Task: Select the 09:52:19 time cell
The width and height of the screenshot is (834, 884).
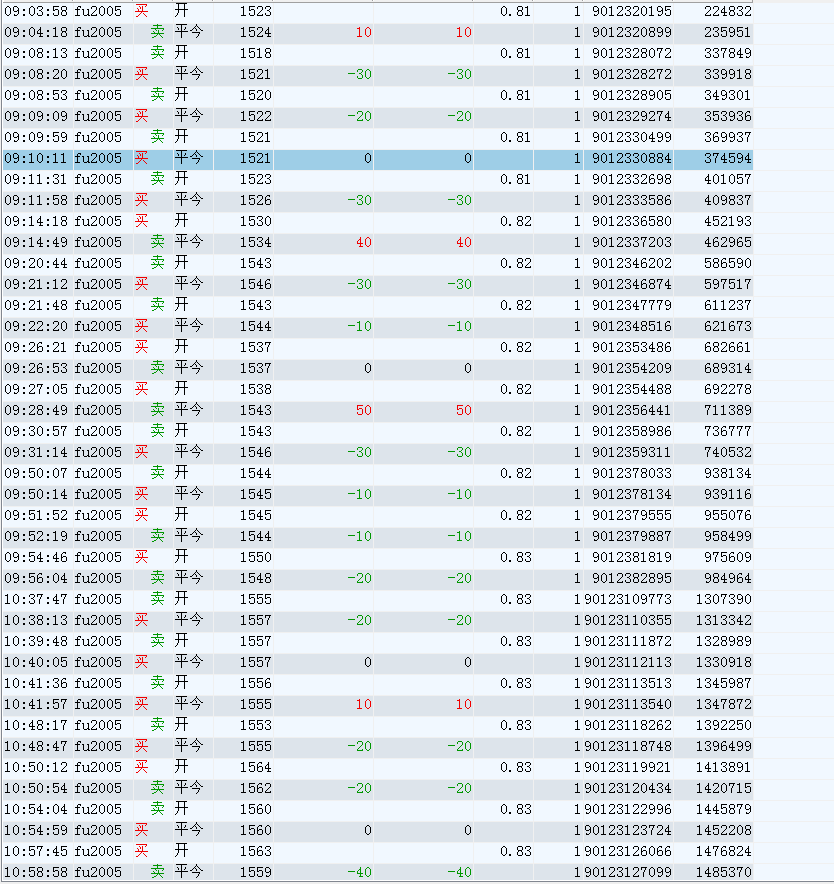Action: tap(36, 536)
